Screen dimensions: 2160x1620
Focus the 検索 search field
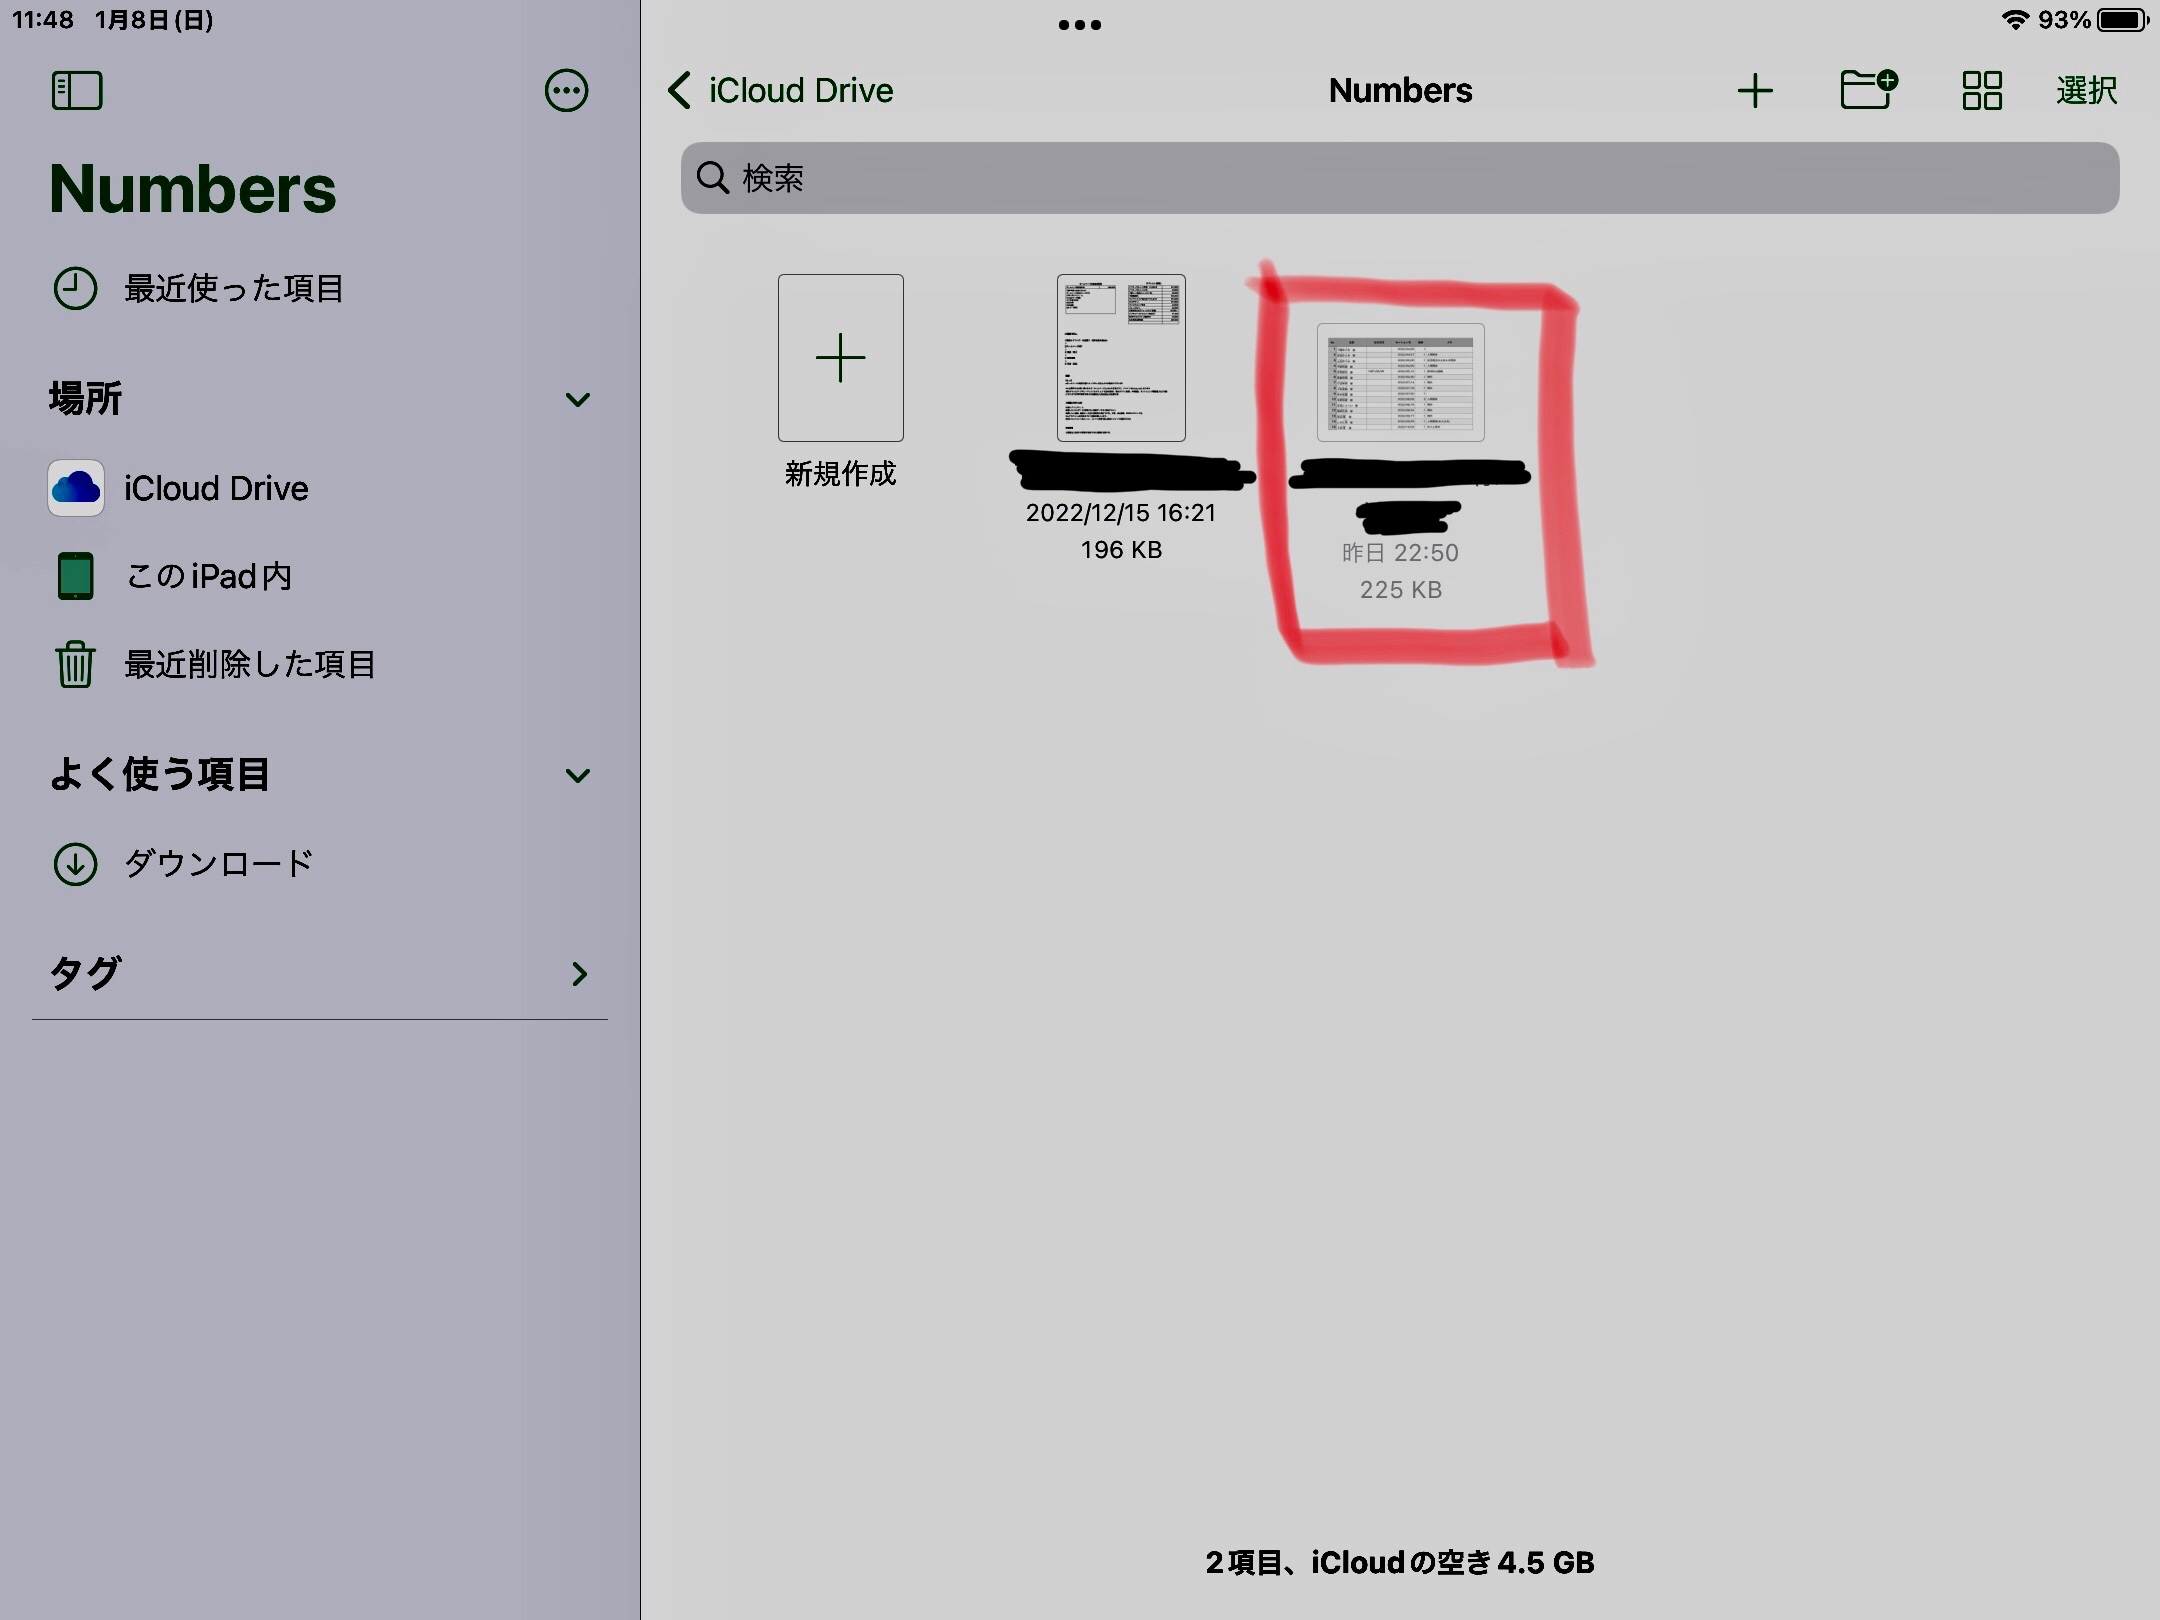(1400, 178)
